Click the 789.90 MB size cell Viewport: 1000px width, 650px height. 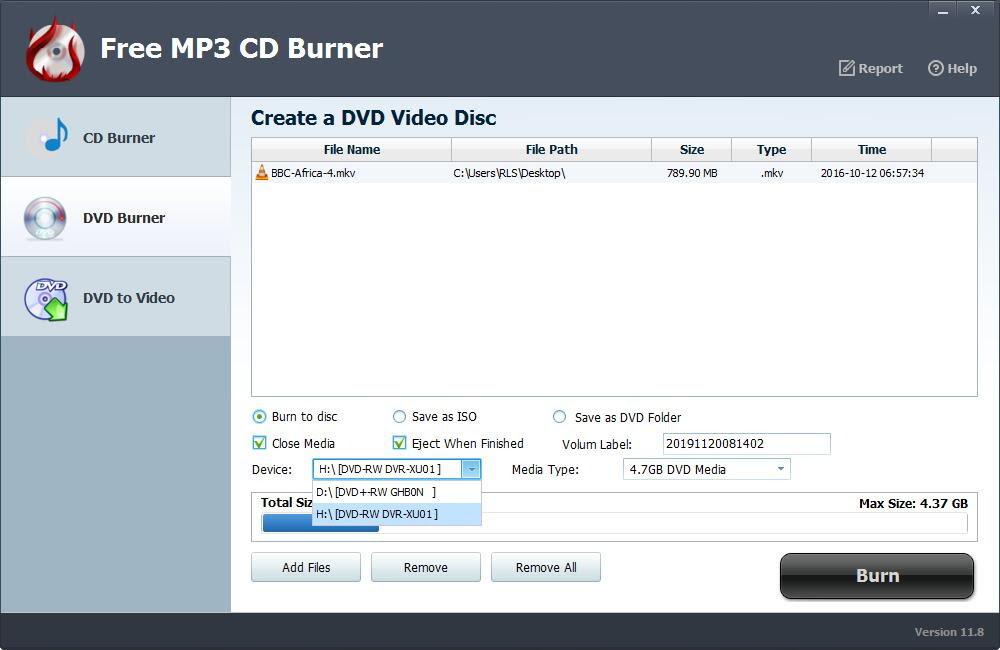pyautogui.click(x=692, y=173)
